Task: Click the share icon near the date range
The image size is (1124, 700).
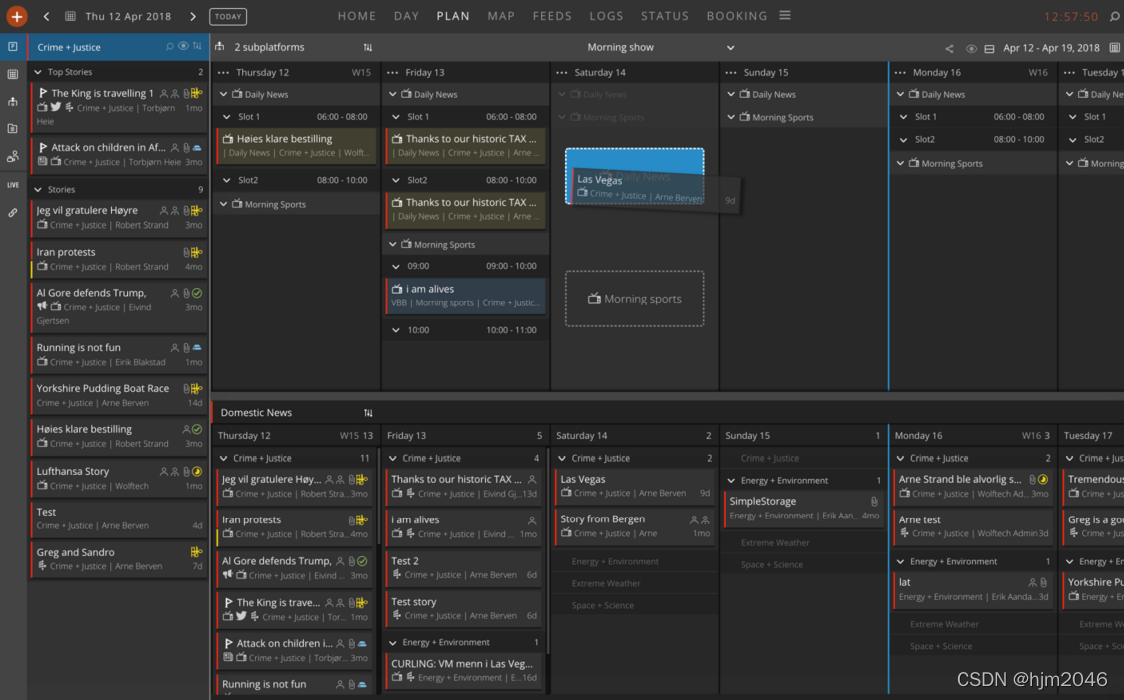Action: 949,48
